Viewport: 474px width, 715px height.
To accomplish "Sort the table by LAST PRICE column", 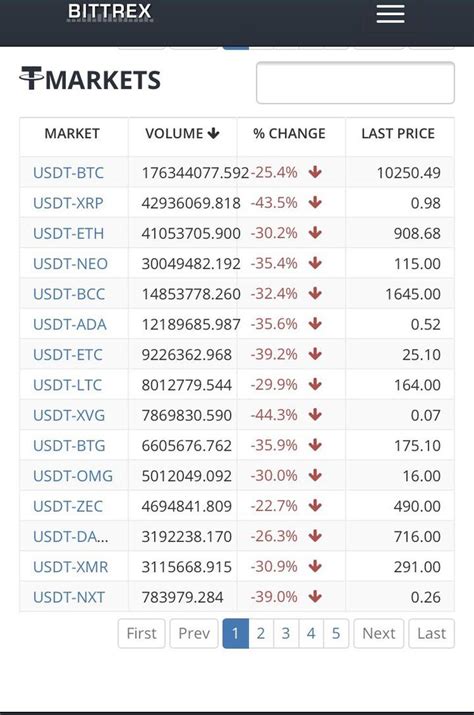I will pyautogui.click(x=398, y=134).
